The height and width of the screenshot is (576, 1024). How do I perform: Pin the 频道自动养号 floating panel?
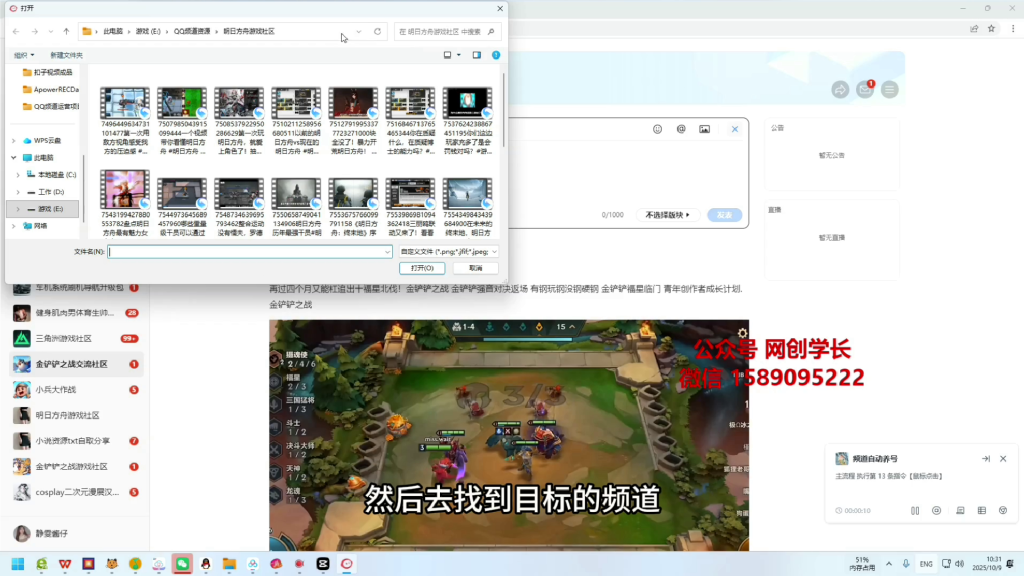[987, 459]
